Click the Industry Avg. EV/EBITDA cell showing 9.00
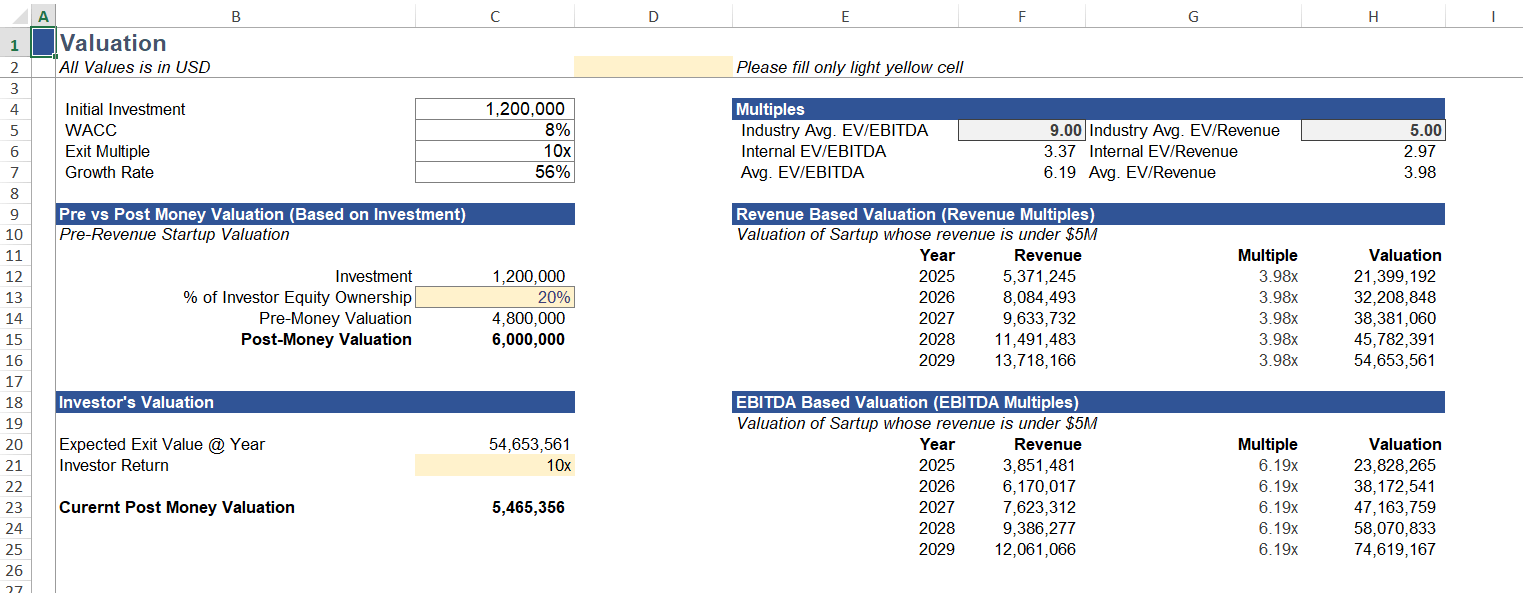The image size is (1523, 593). (1021, 129)
